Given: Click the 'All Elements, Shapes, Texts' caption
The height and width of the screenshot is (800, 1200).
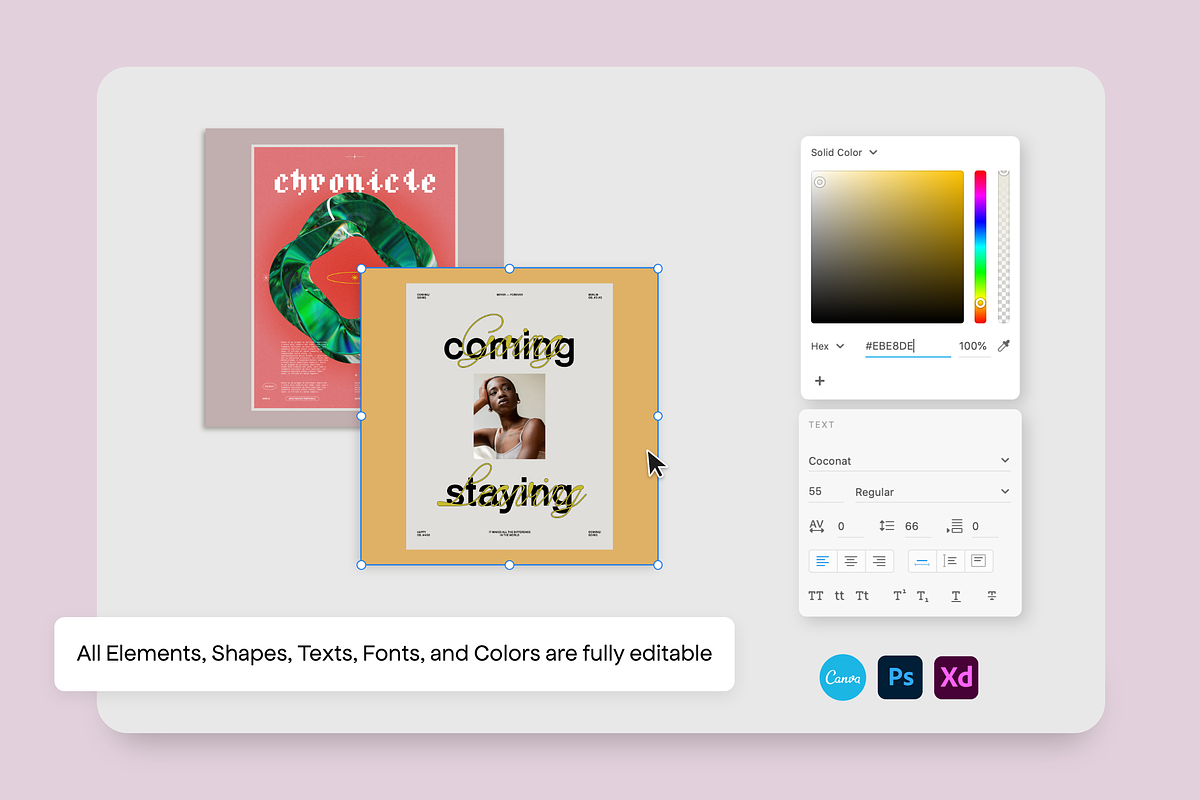Looking at the screenshot, I should (394, 653).
